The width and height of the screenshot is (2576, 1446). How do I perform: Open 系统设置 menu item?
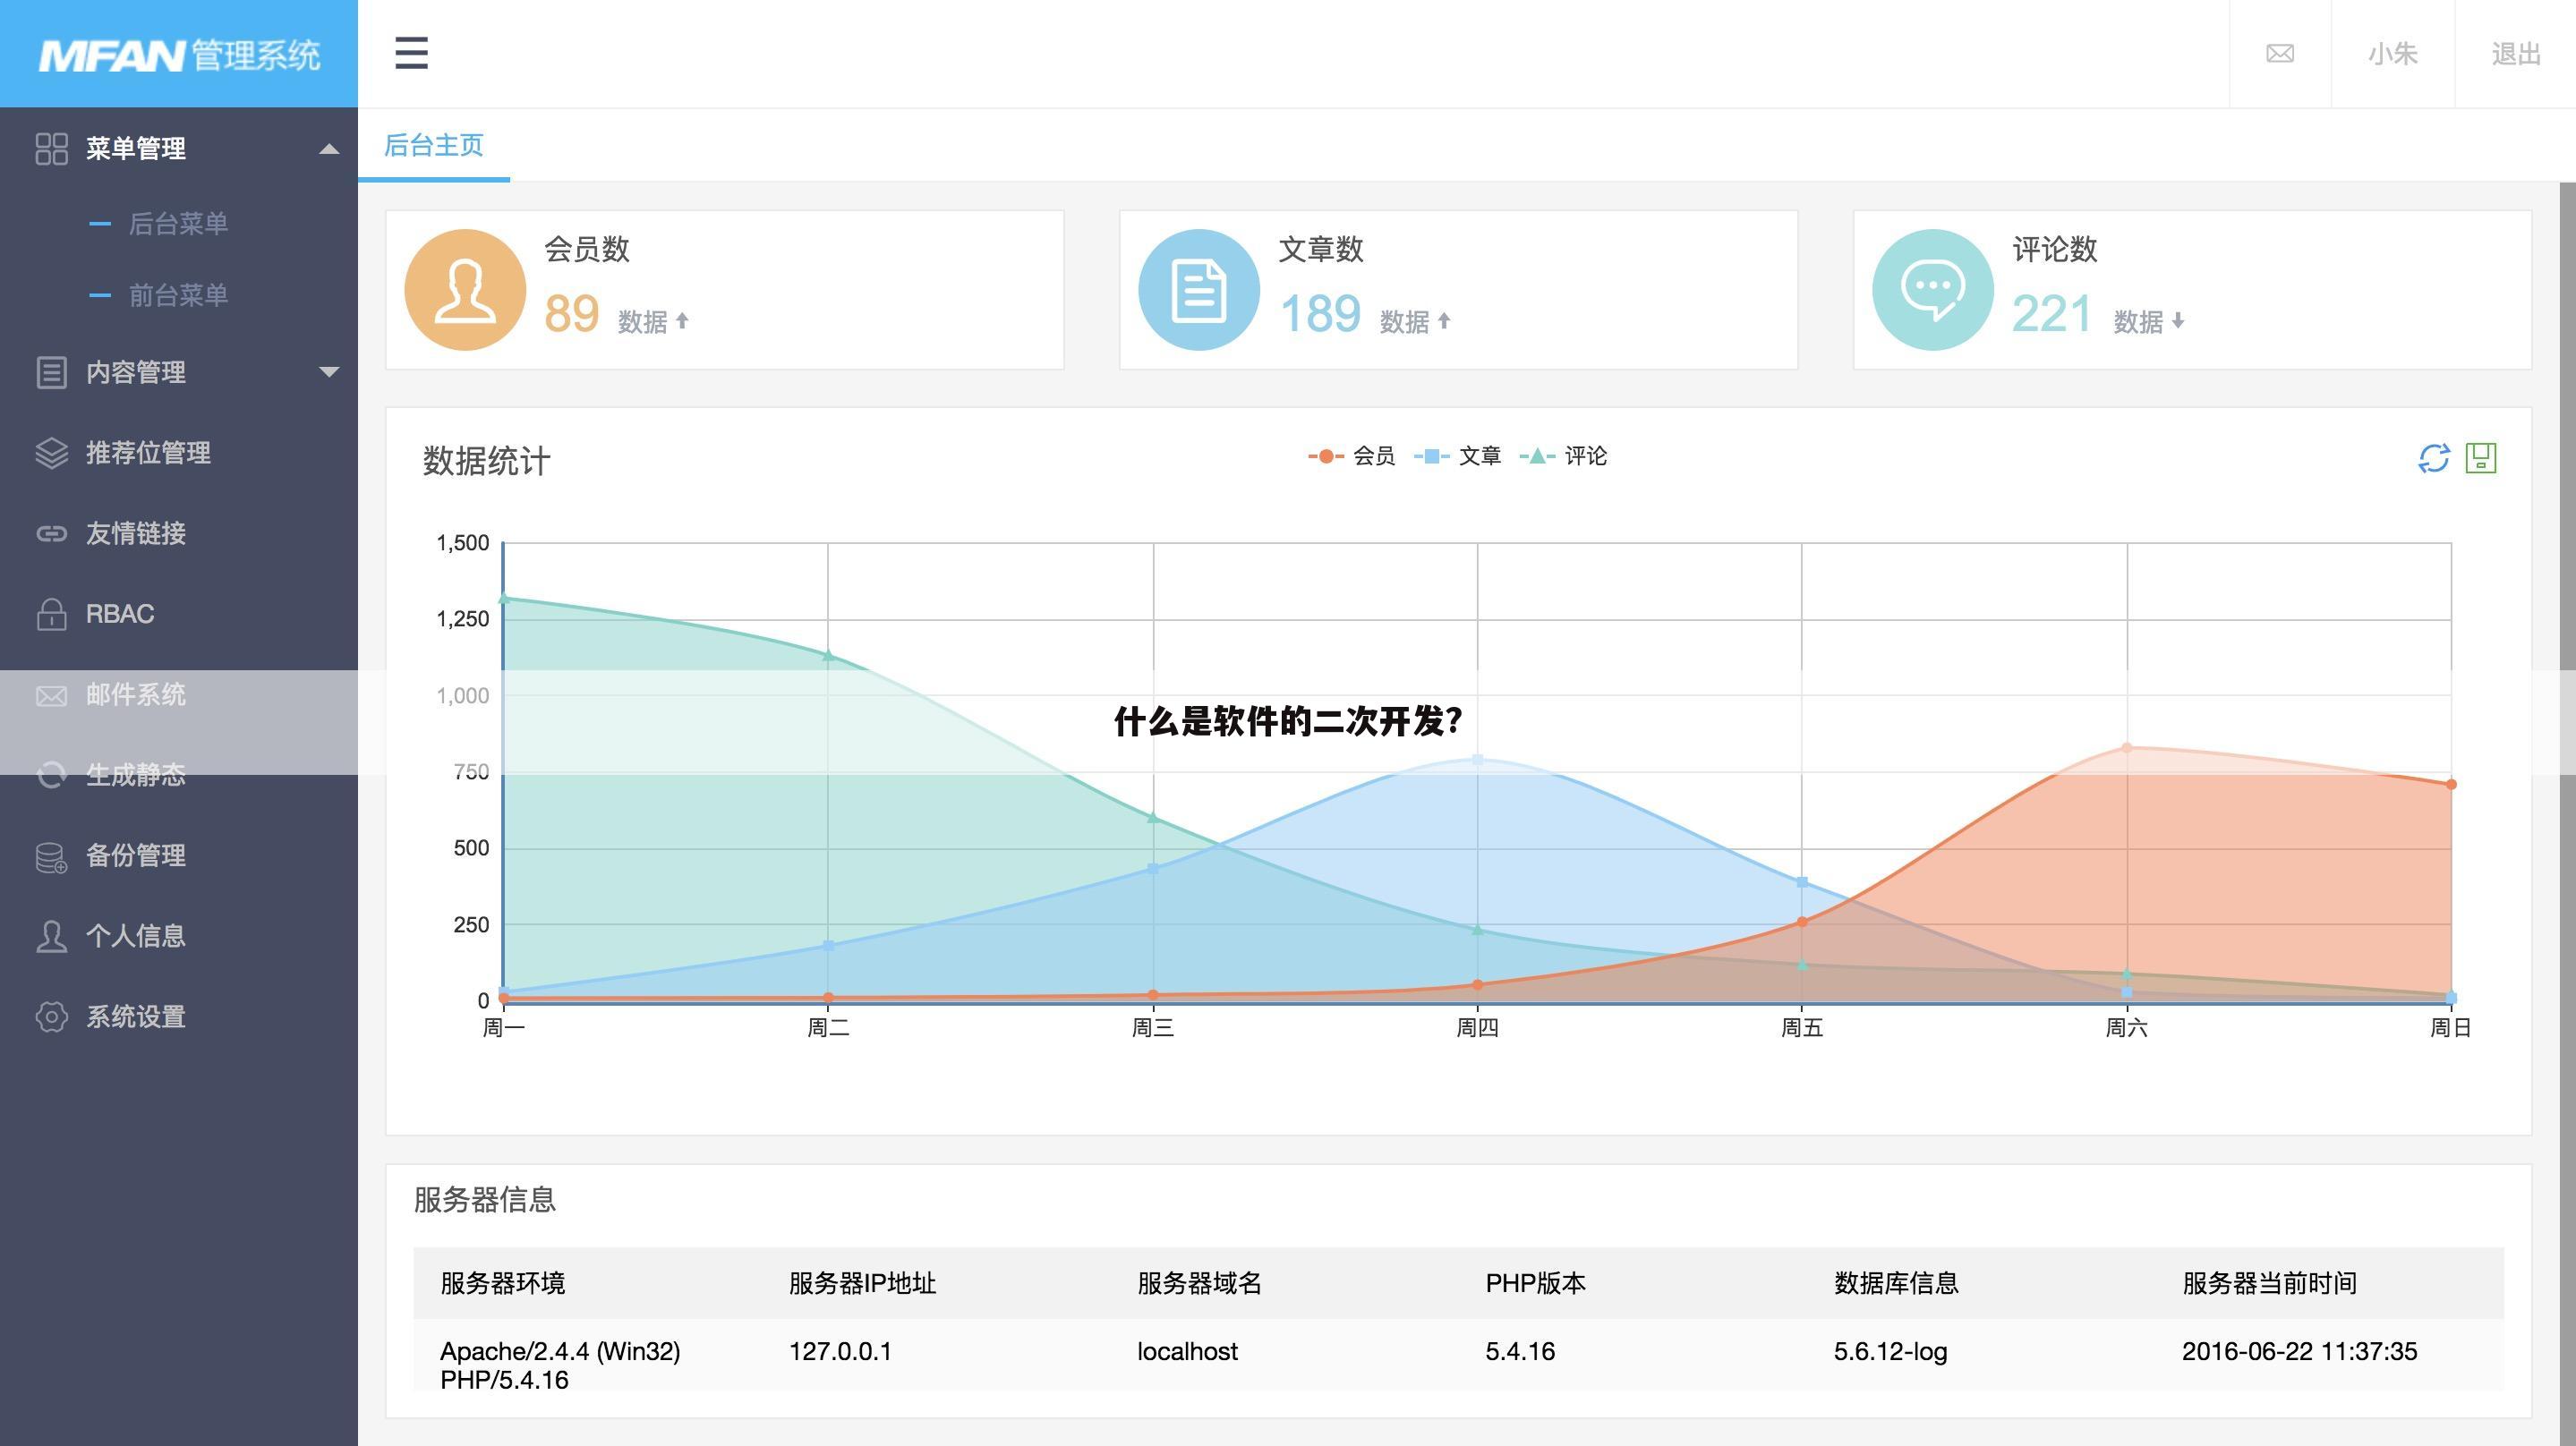click(136, 1017)
